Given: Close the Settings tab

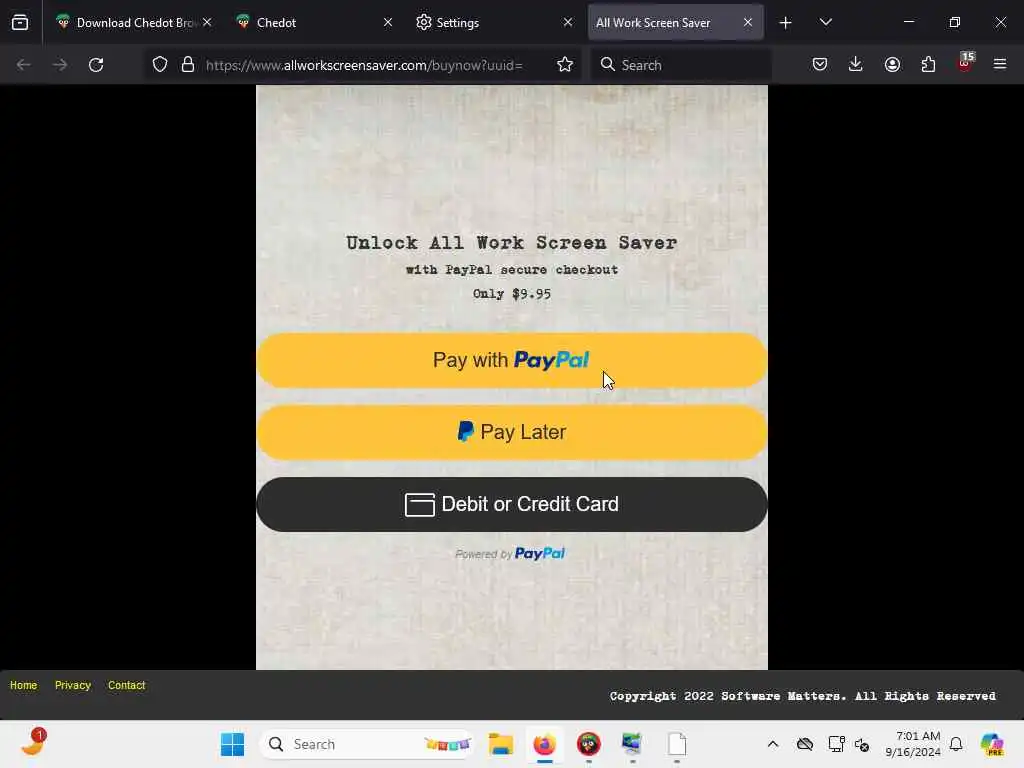Looking at the screenshot, I should (x=568, y=22).
